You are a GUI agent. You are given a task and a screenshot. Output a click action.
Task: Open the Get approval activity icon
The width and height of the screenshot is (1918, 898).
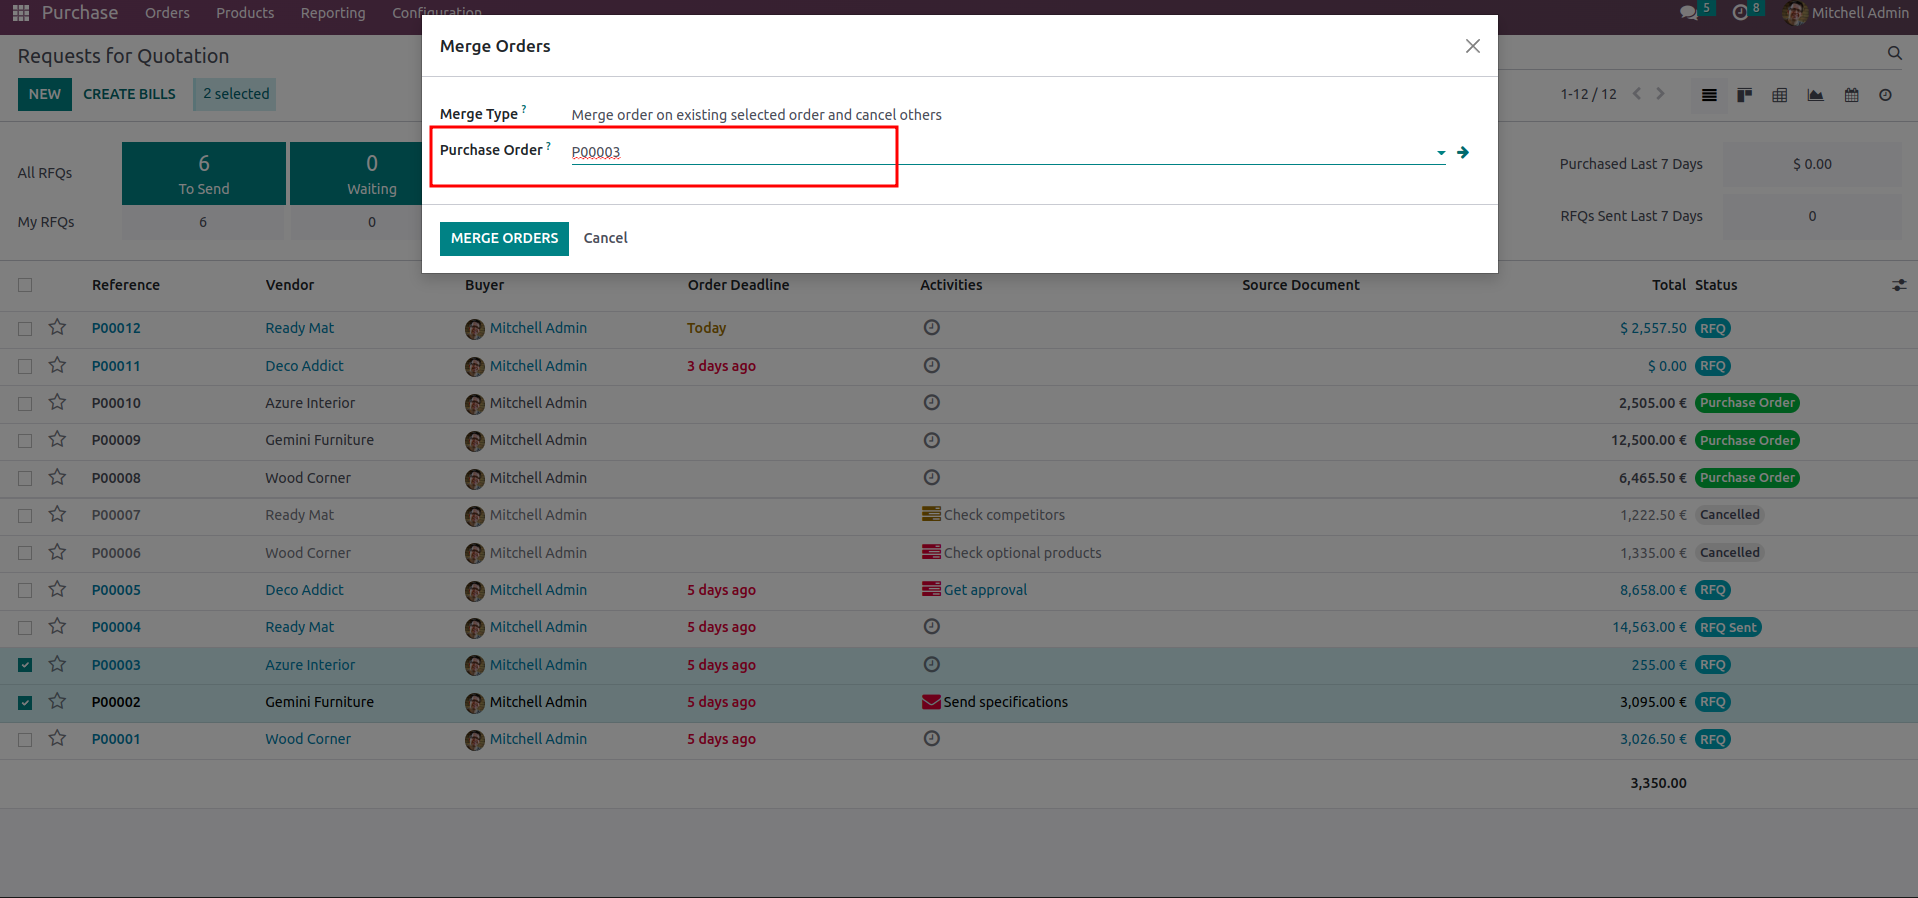(931, 589)
